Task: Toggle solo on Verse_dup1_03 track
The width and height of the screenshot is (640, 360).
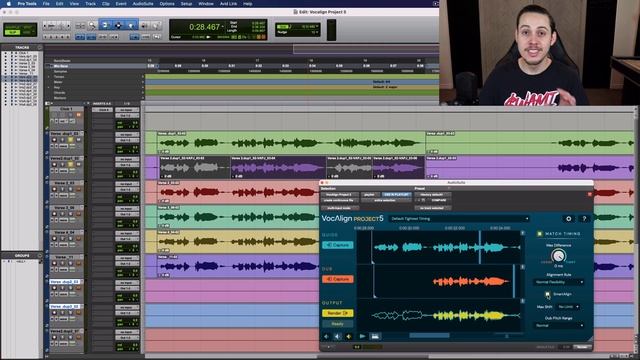Action: click(x=71, y=140)
